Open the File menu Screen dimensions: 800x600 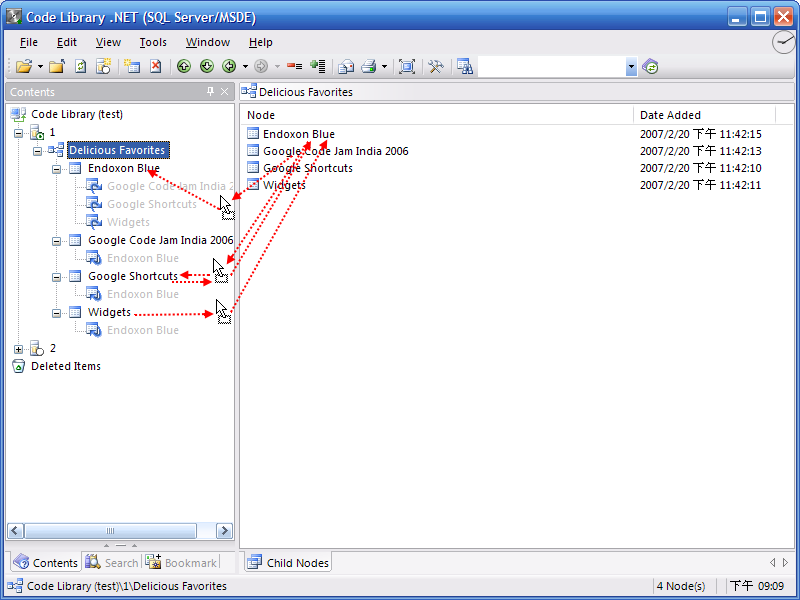29,42
